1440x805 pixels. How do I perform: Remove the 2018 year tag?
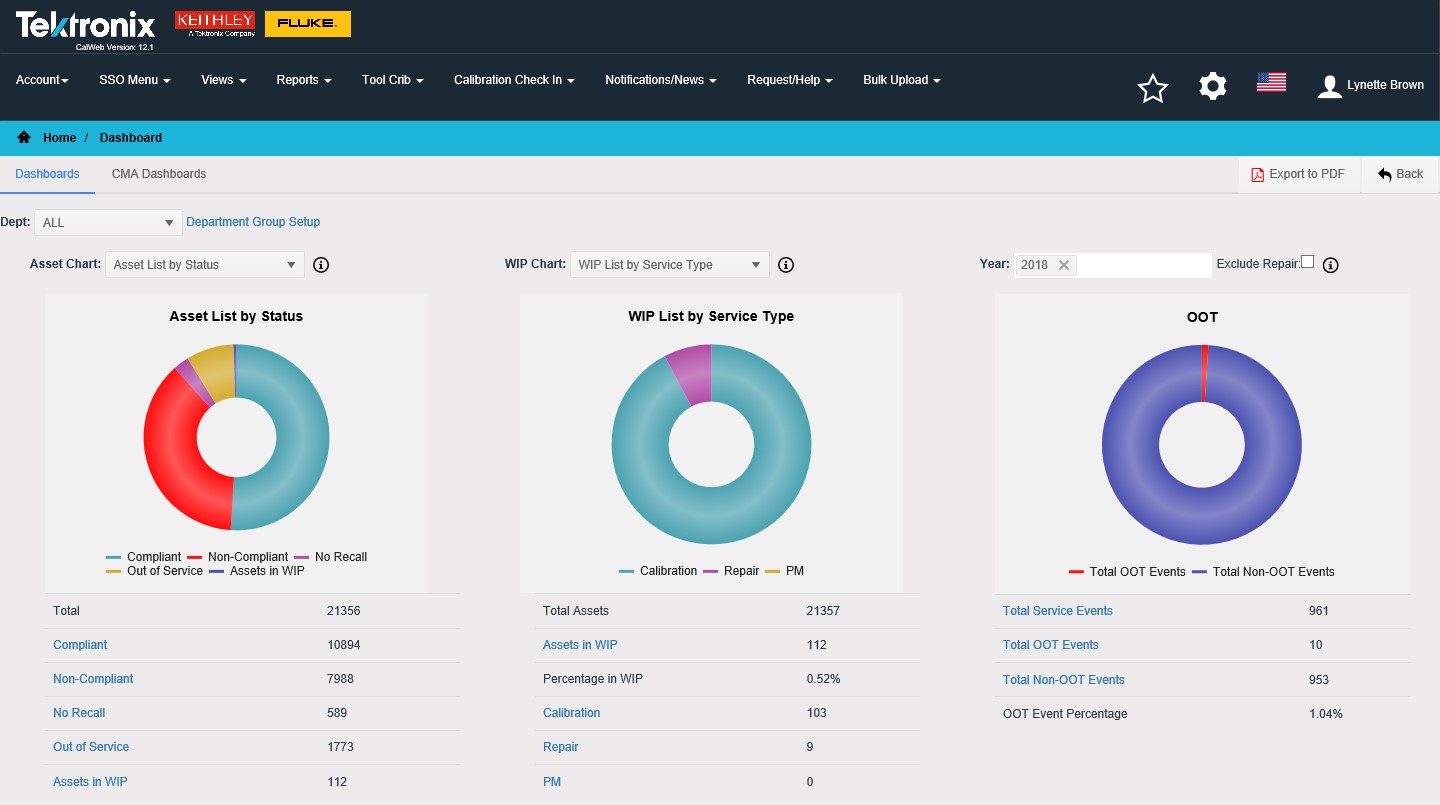(x=1064, y=265)
